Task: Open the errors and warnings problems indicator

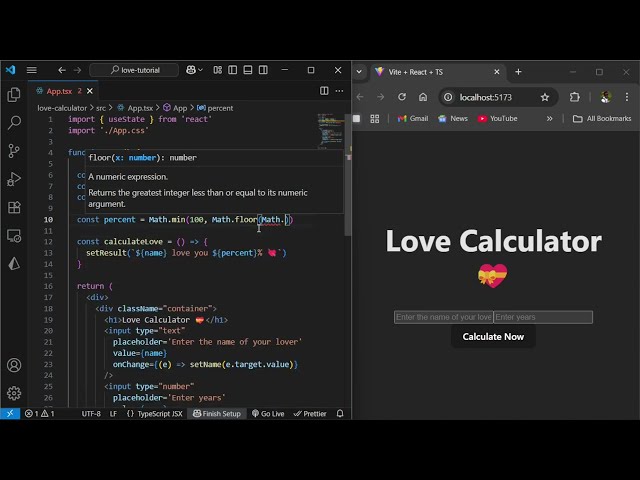Action: (40, 413)
